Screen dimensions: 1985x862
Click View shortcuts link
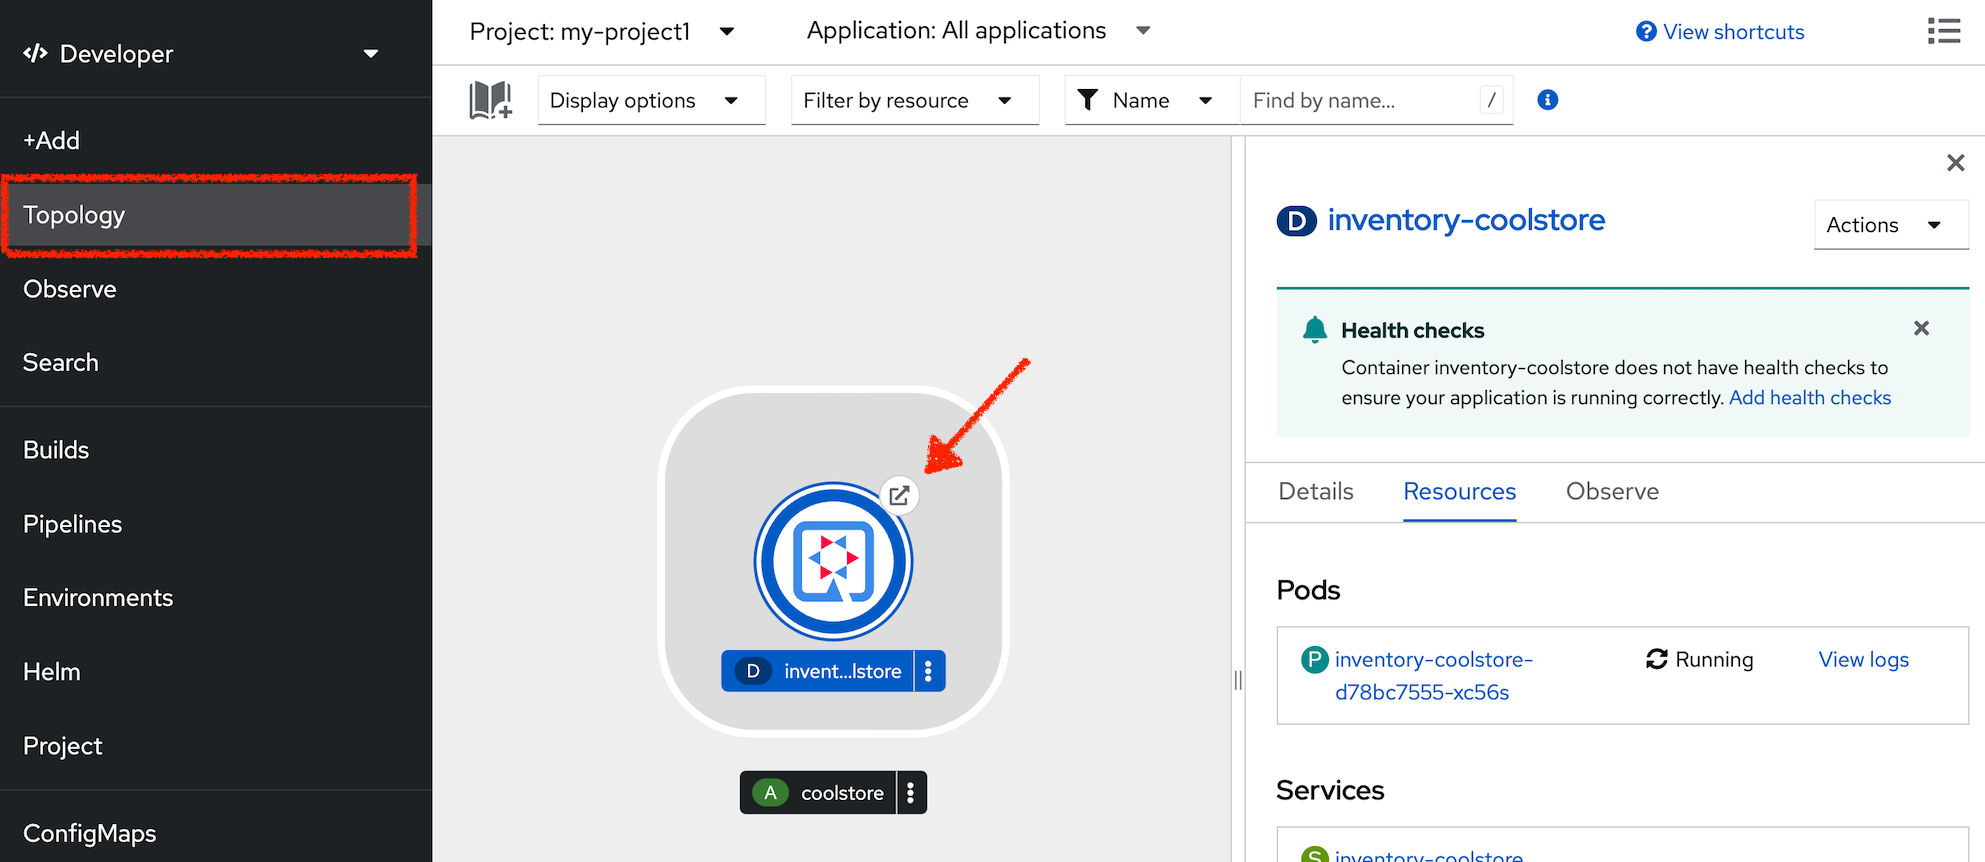1733,32
